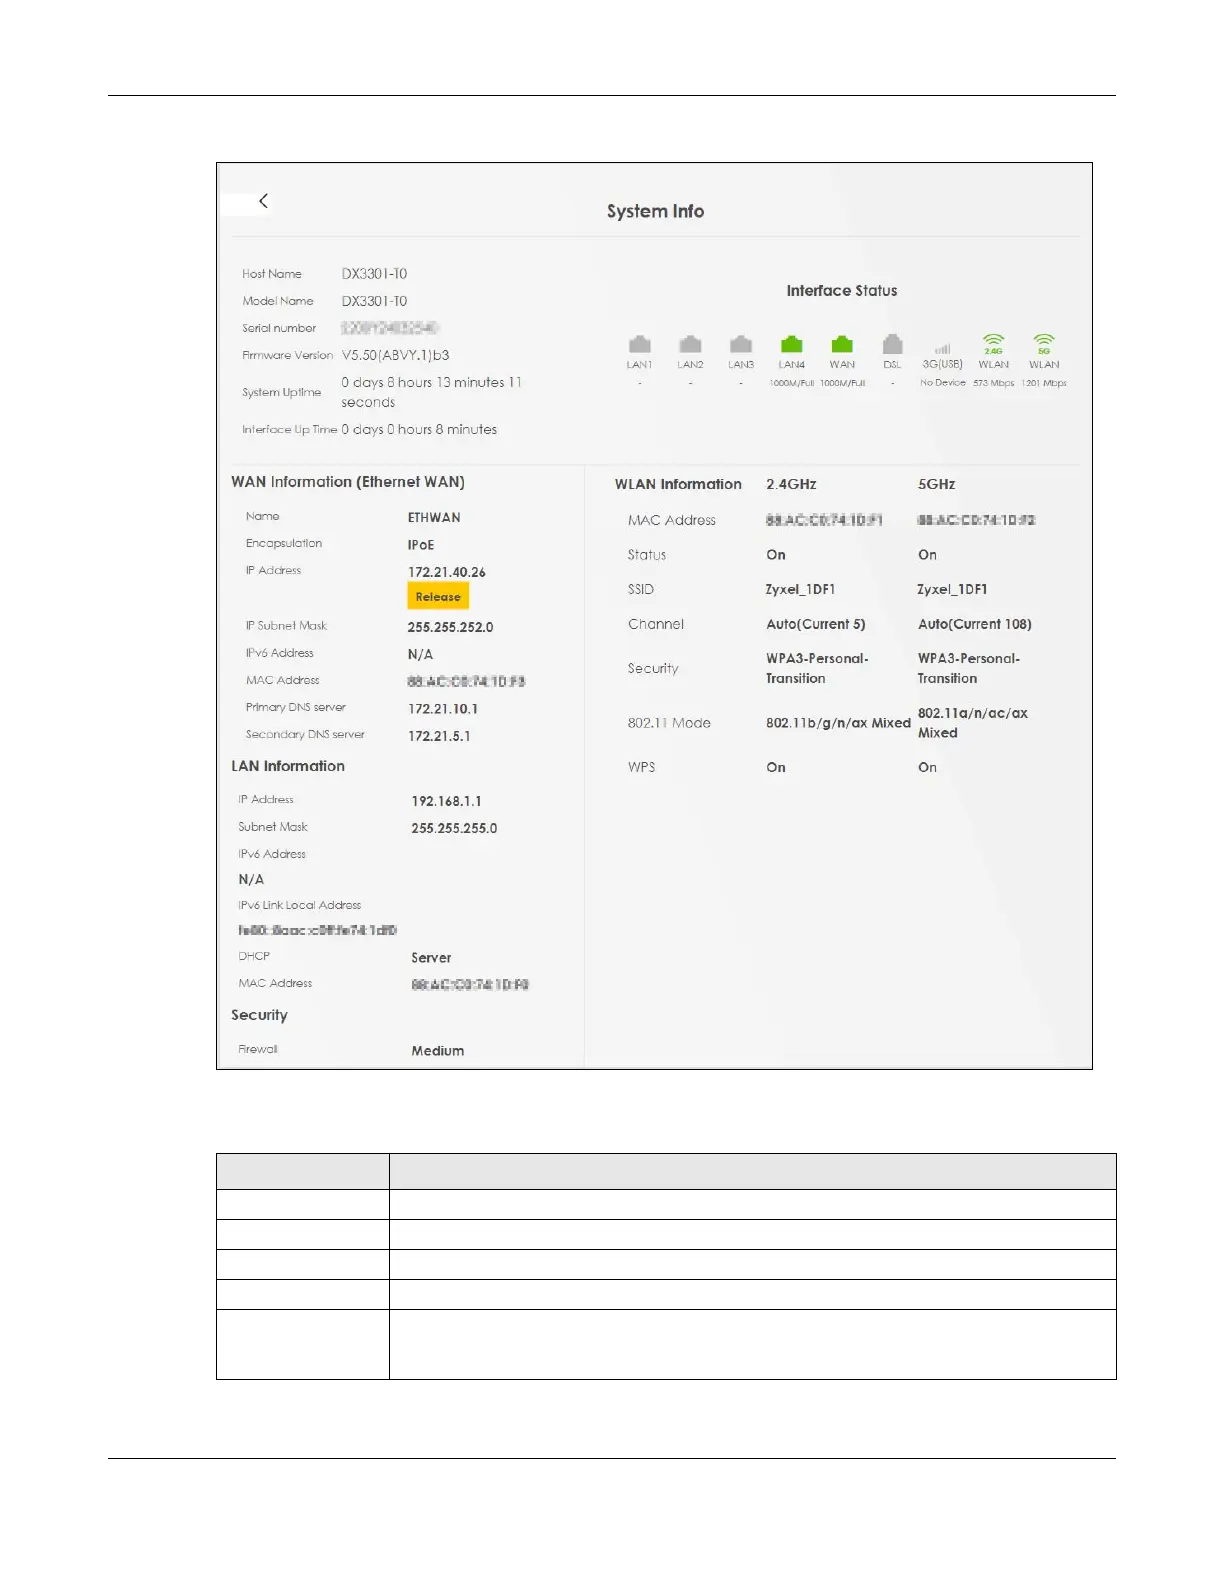This screenshot has height=1584, width=1224.
Task: Click the 2.4GHz column header
Action: coord(791,484)
